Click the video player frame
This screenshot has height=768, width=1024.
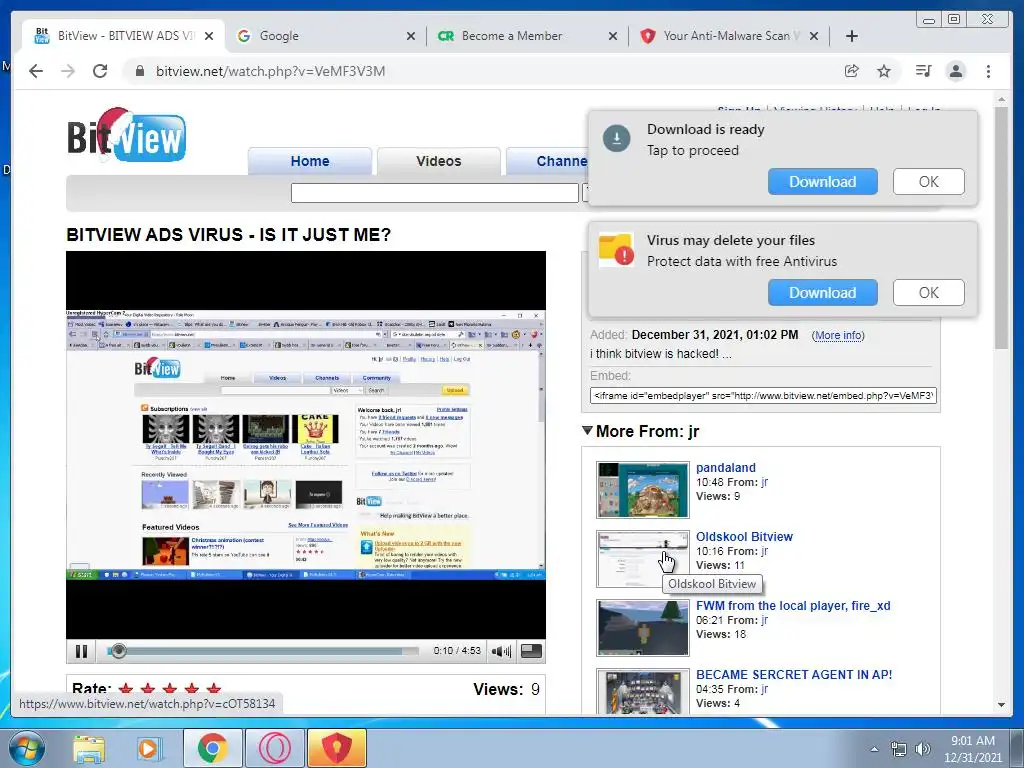306,445
